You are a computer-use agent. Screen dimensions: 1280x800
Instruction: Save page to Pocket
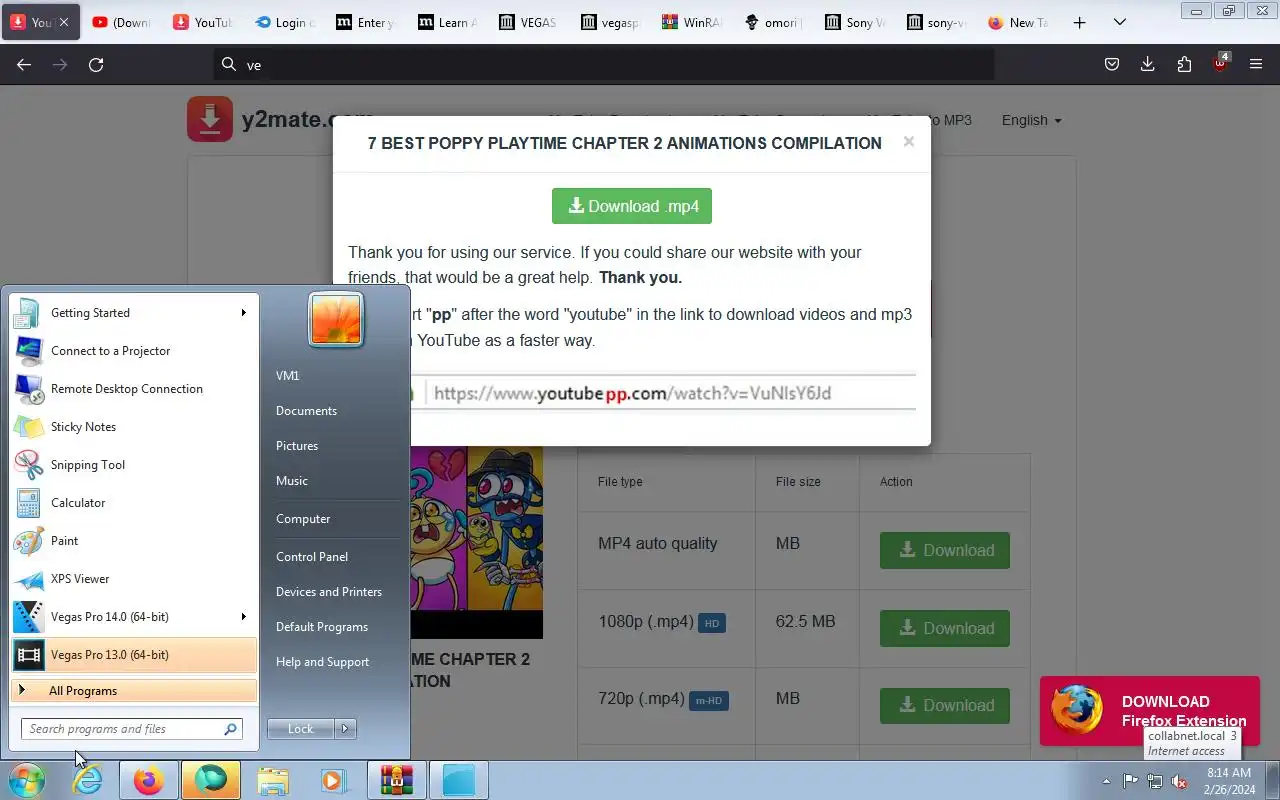point(1111,64)
